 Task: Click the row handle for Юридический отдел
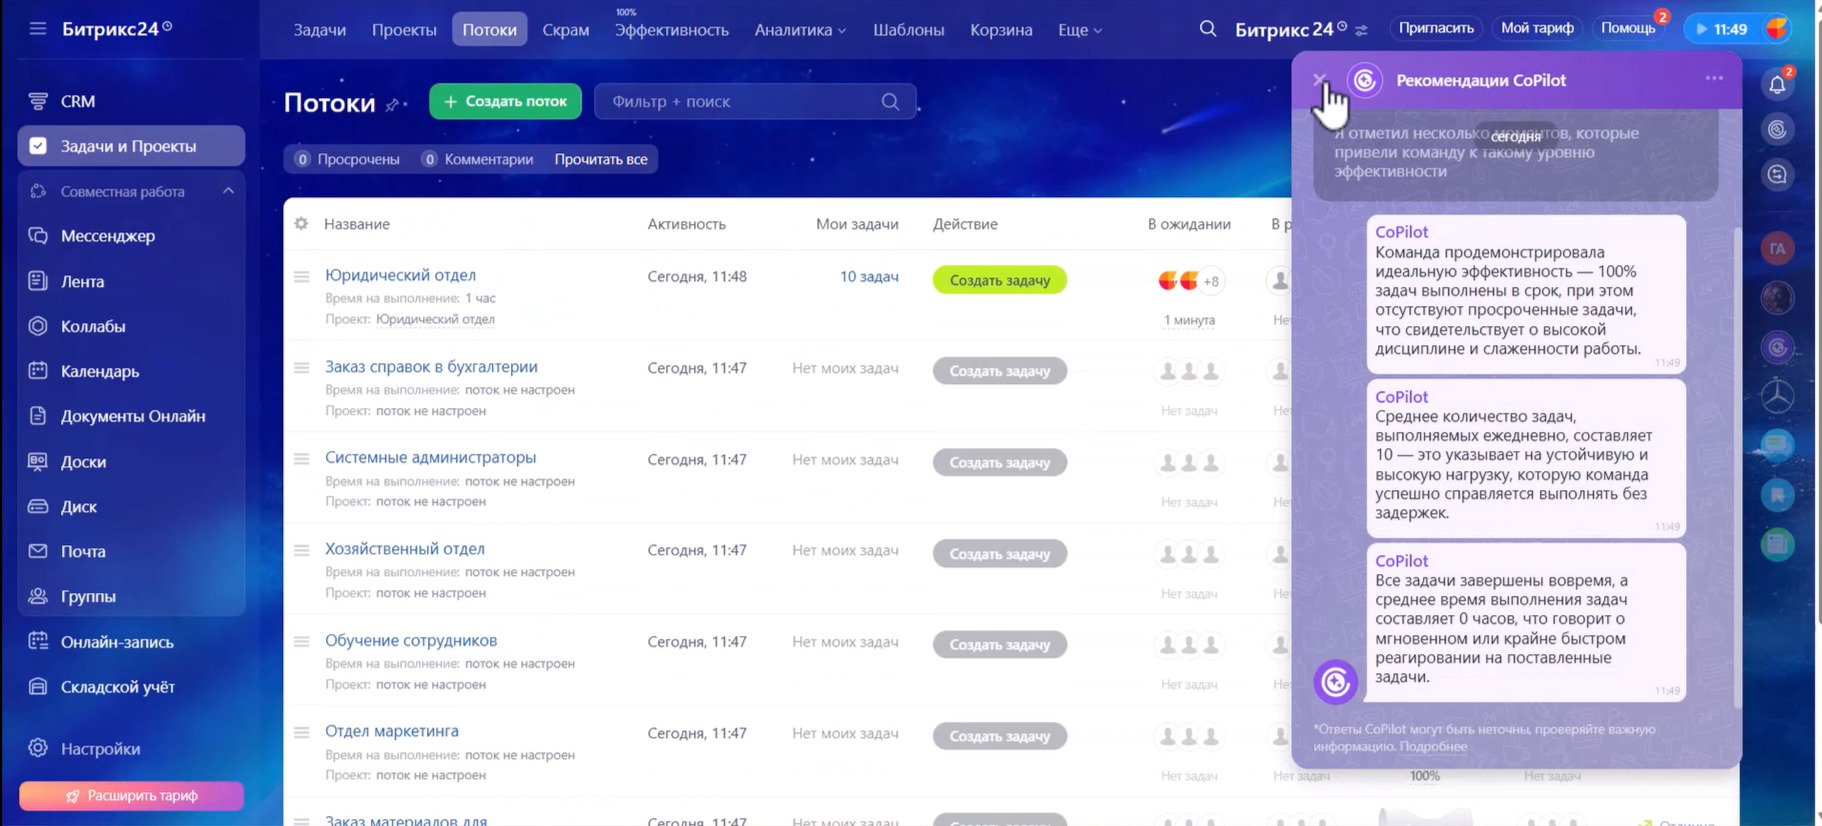coord(301,276)
